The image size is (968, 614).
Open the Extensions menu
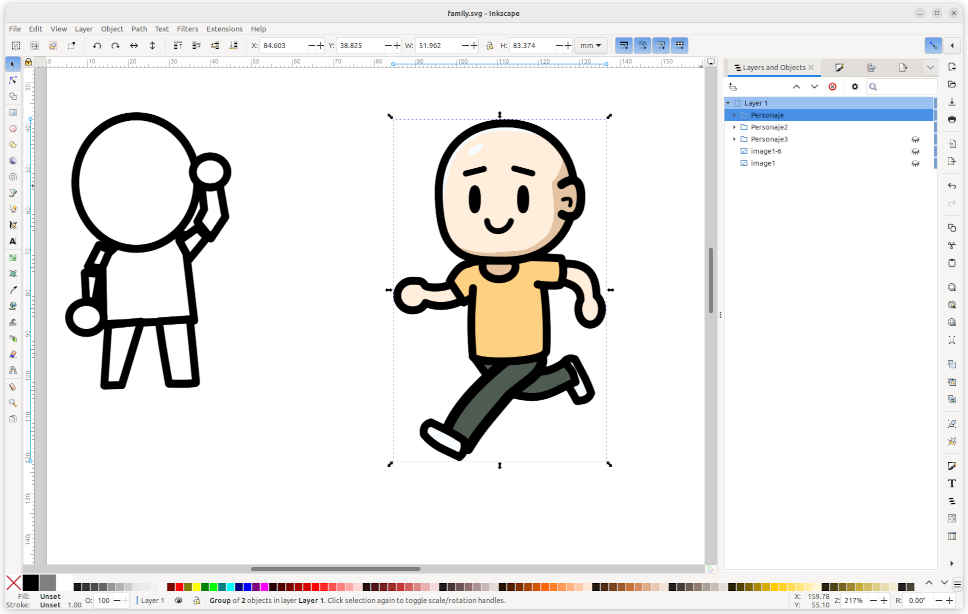click(224, 29)
